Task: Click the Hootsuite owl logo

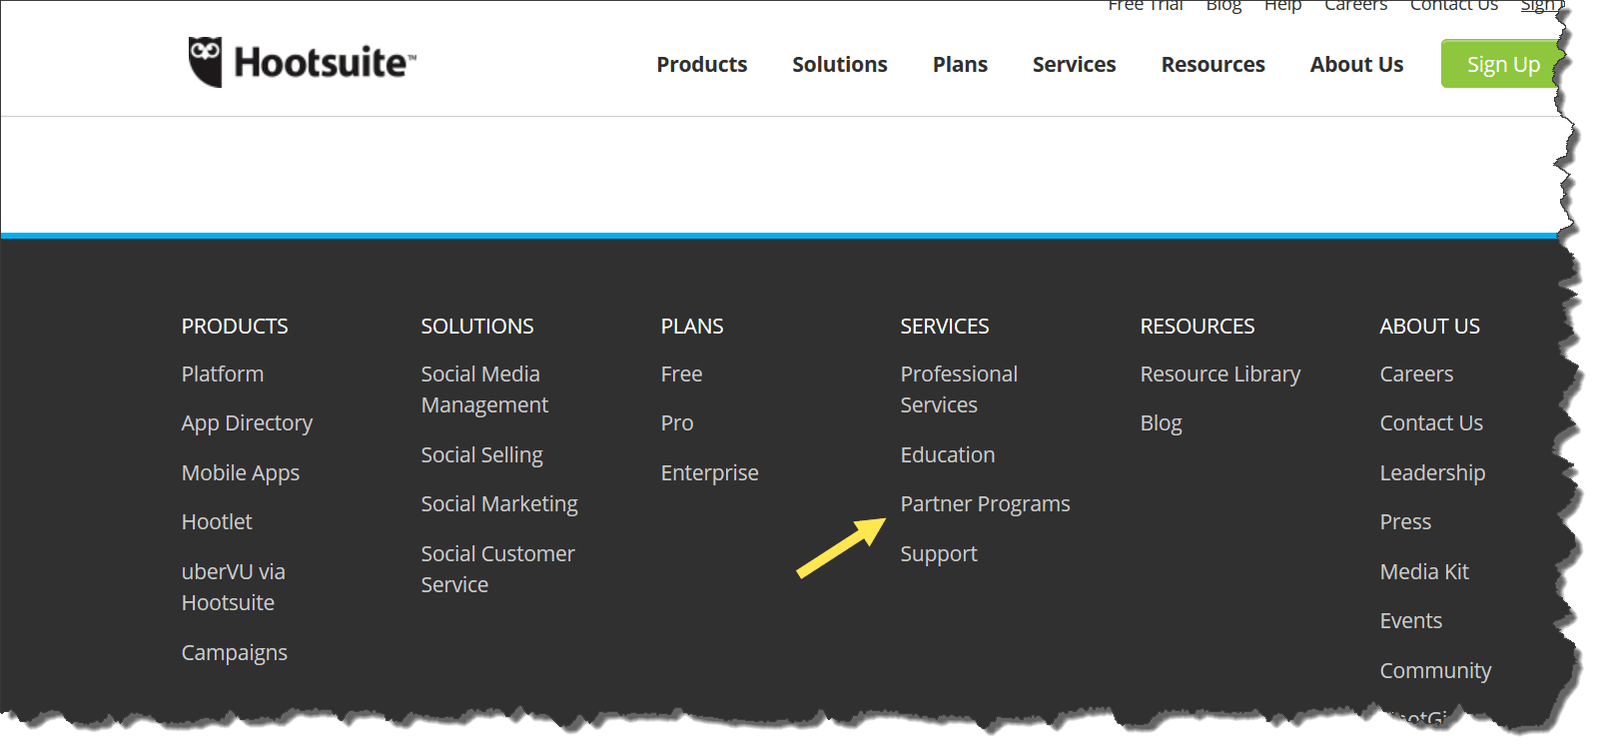Action: 205,62
